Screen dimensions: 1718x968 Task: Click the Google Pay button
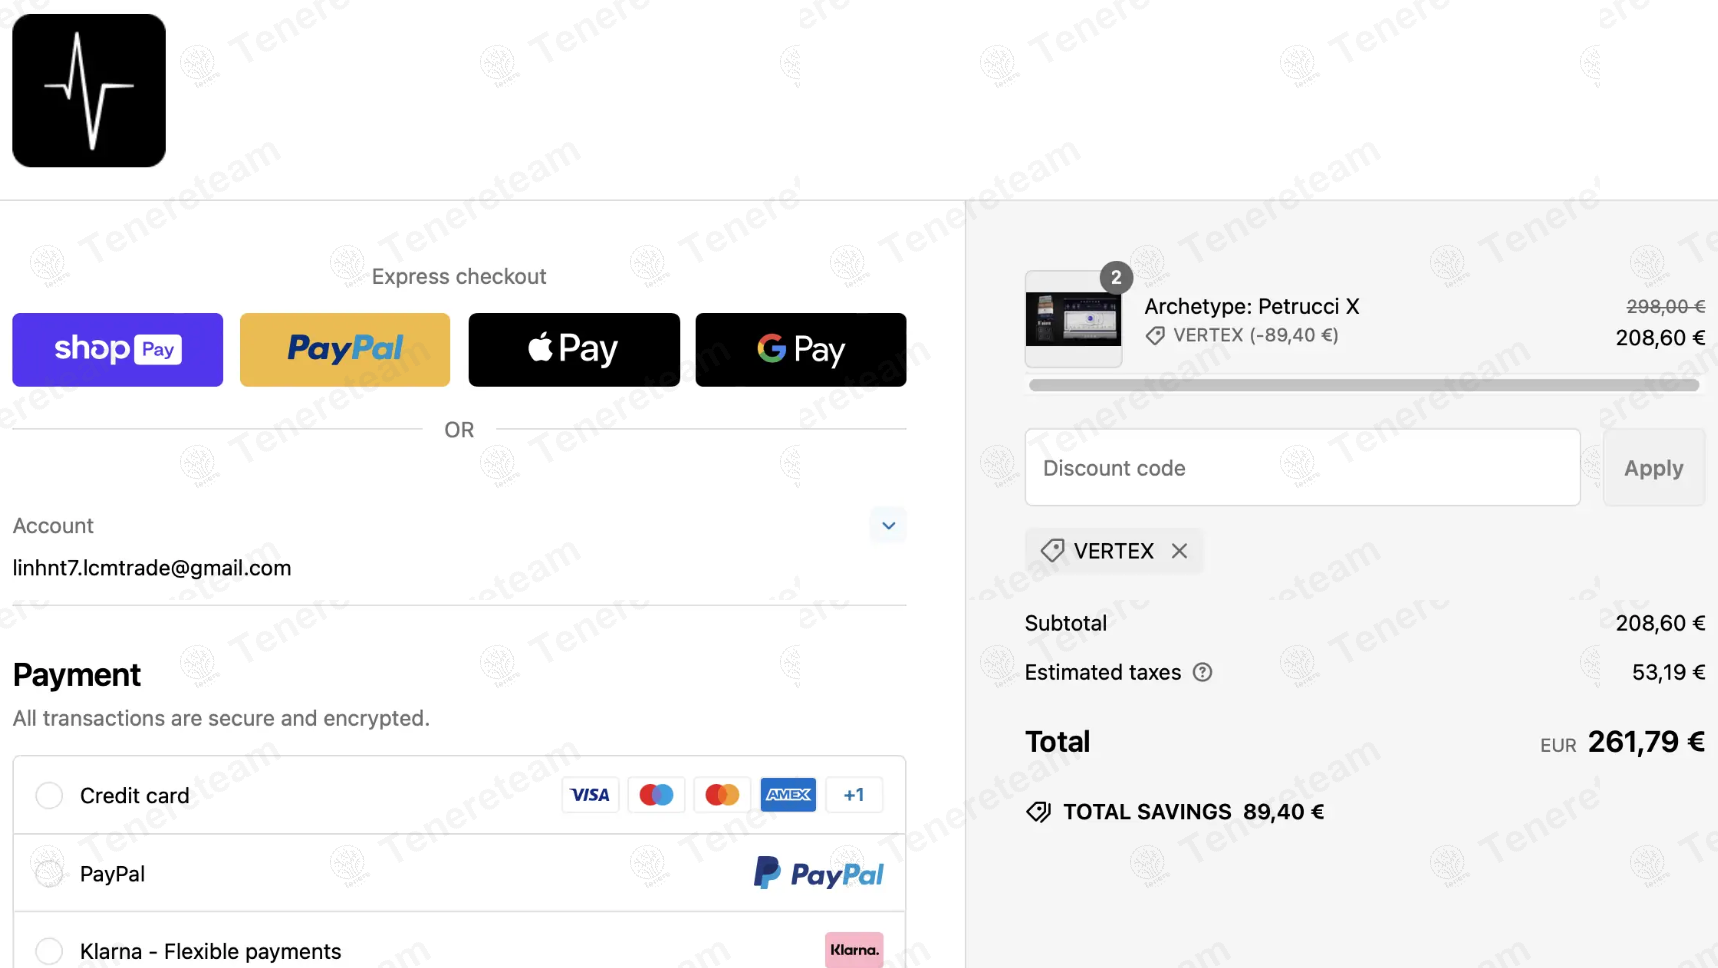(x=801, y=349)
